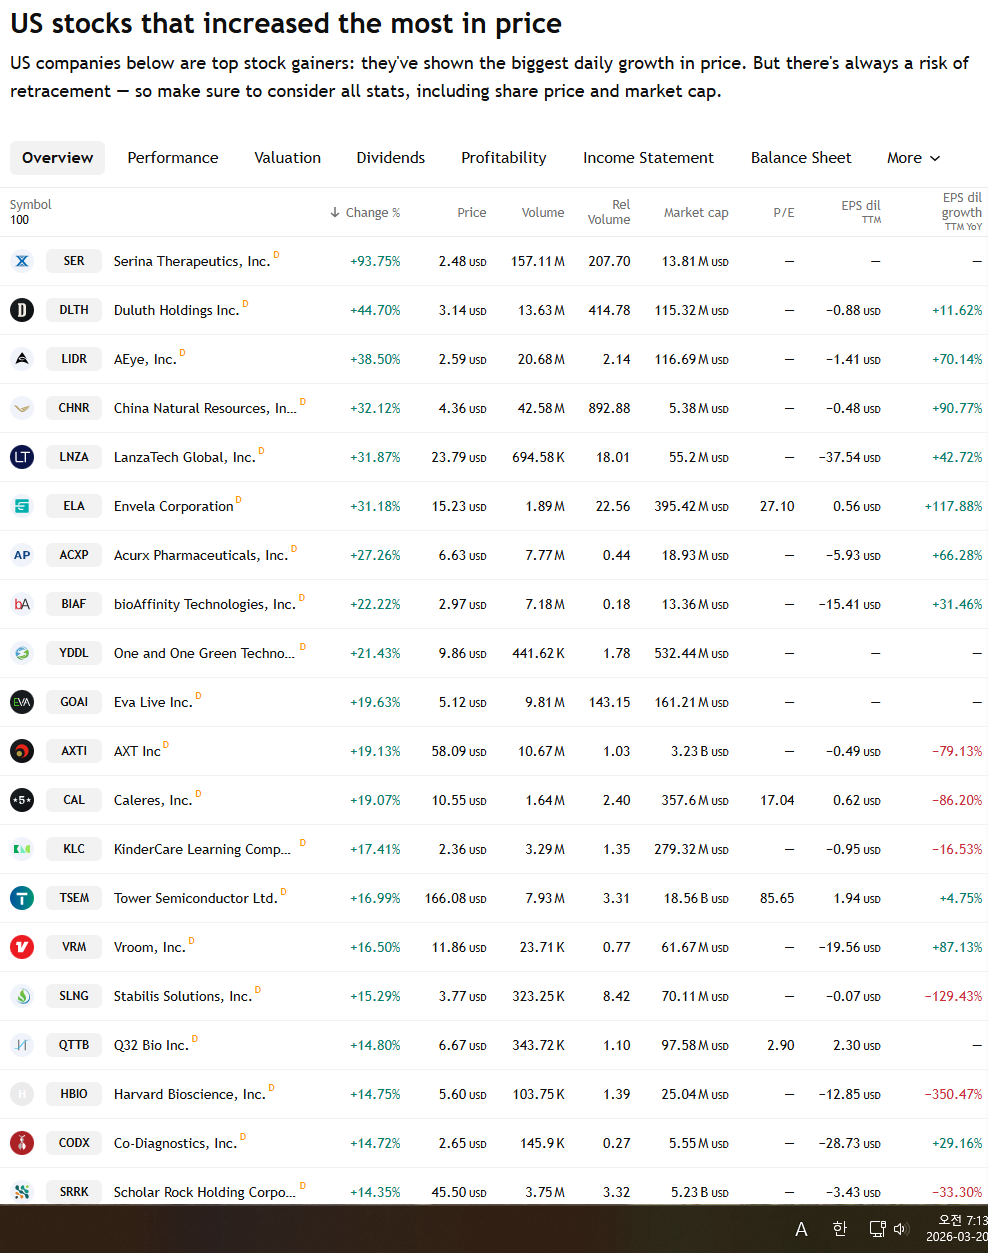The image size is (988, 1253).
Task: Sort by the Symbol column header
Action: [x=30, y=205]
